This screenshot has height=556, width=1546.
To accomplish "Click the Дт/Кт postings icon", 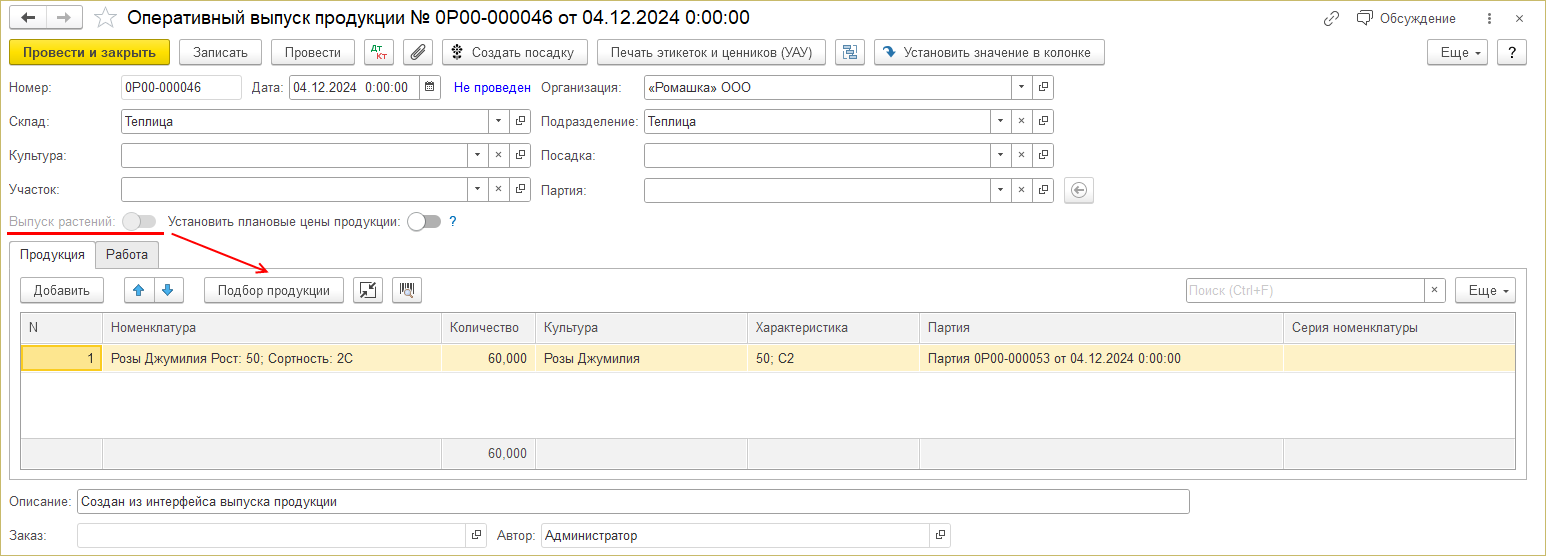I will pyautogui.click(x=380, y=52).
